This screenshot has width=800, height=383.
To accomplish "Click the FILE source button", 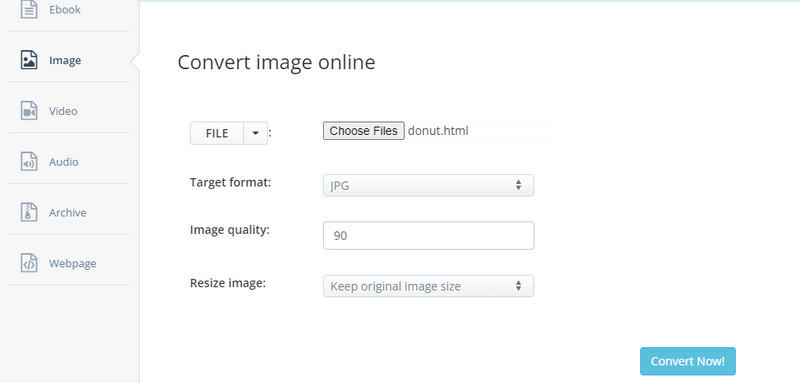I will (x=217, y=134).
